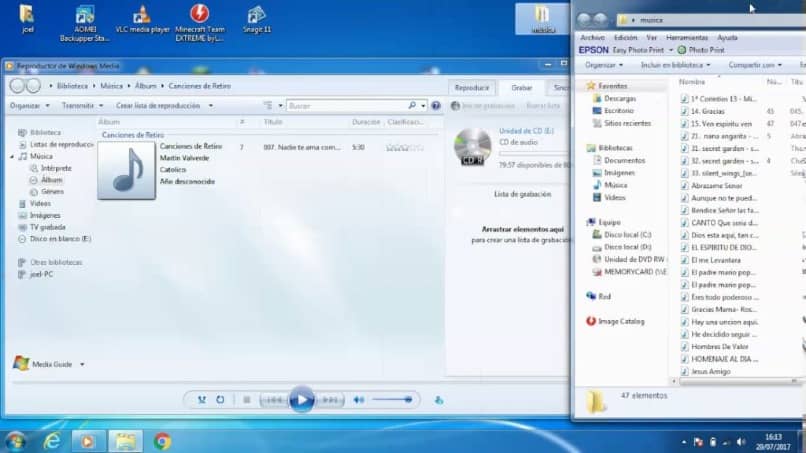Click the Buscar search field
The height and width of the screenshot is (453, 806).
(x=347, y=105)
